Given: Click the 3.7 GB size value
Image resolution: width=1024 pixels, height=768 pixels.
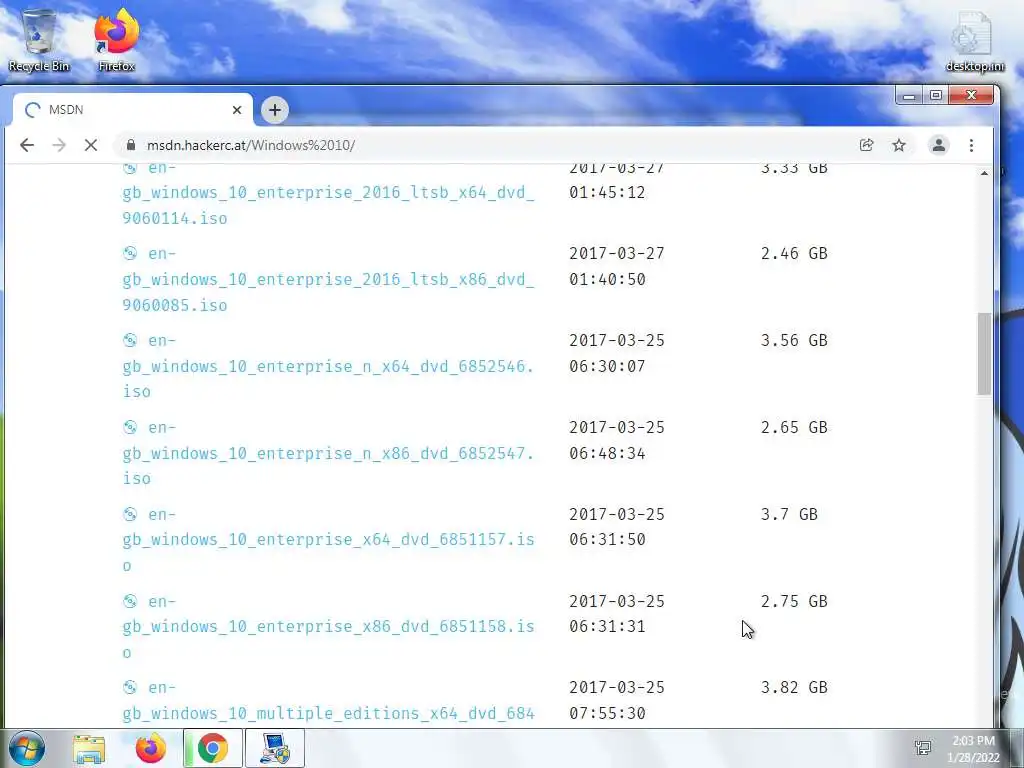Looking at the screenshot, I should coord(789,514).
